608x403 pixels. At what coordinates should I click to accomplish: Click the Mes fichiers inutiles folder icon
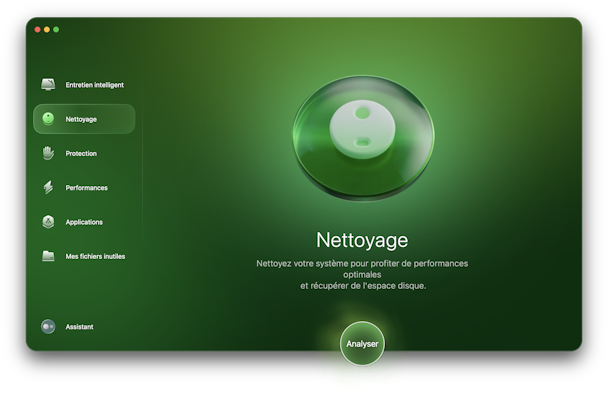click(x=48, y=256)
